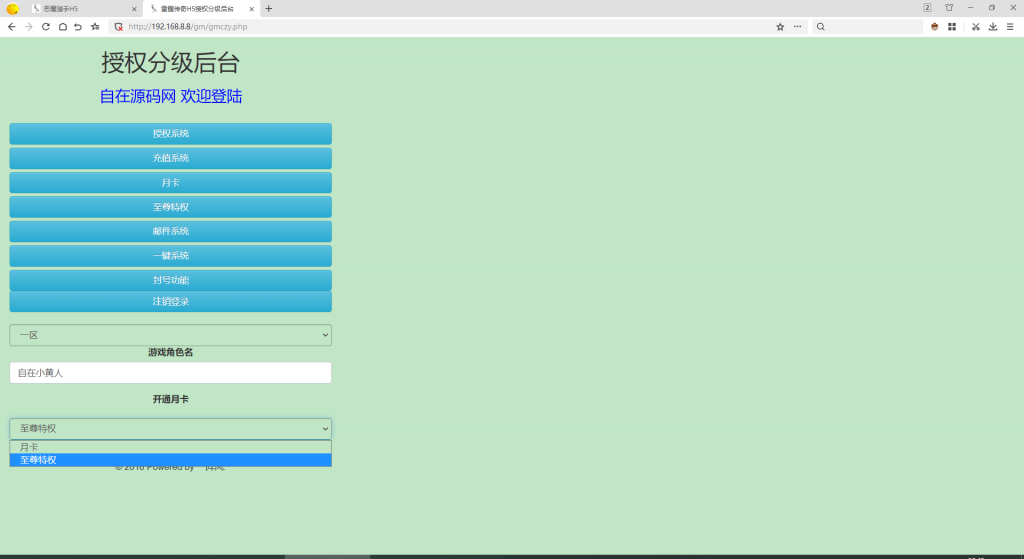This screenshot has width=1024, height=559.
Task: Go to the browser home page
Action: pos(62,27)
